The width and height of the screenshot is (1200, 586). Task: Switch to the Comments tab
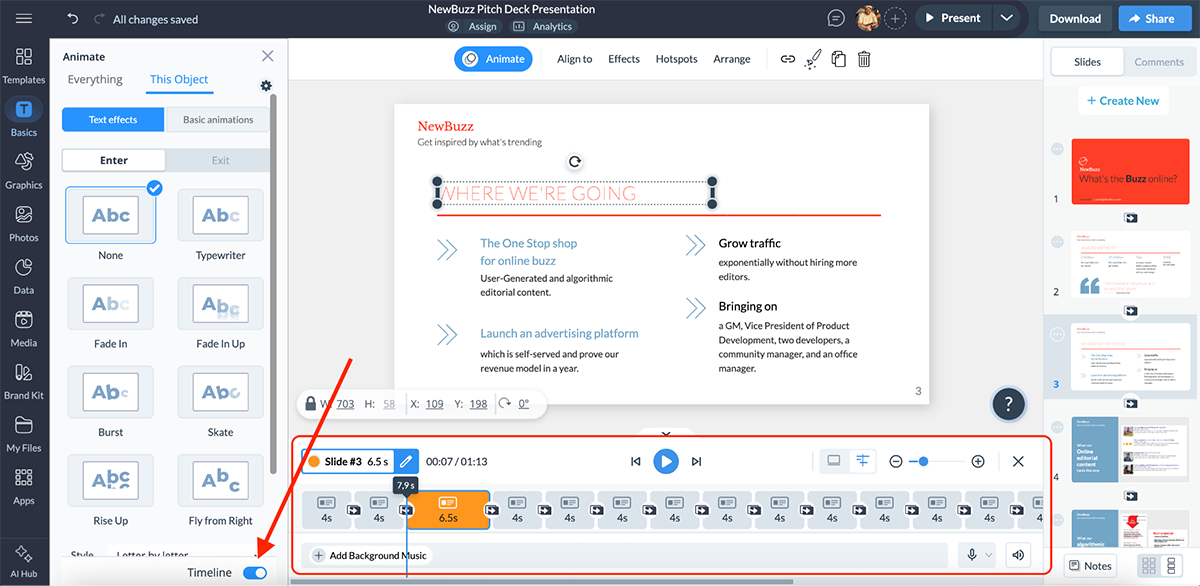pyautogui.click(x=1159, y=61)
